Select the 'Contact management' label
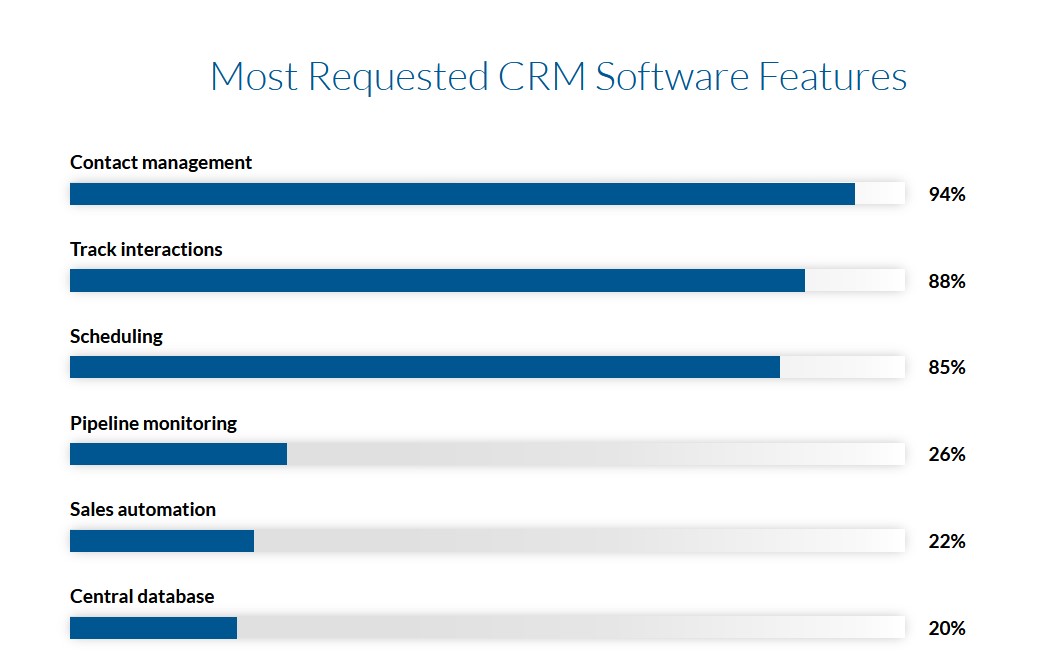Viewport: 1050px width, 656px height. tap(161, 162)
